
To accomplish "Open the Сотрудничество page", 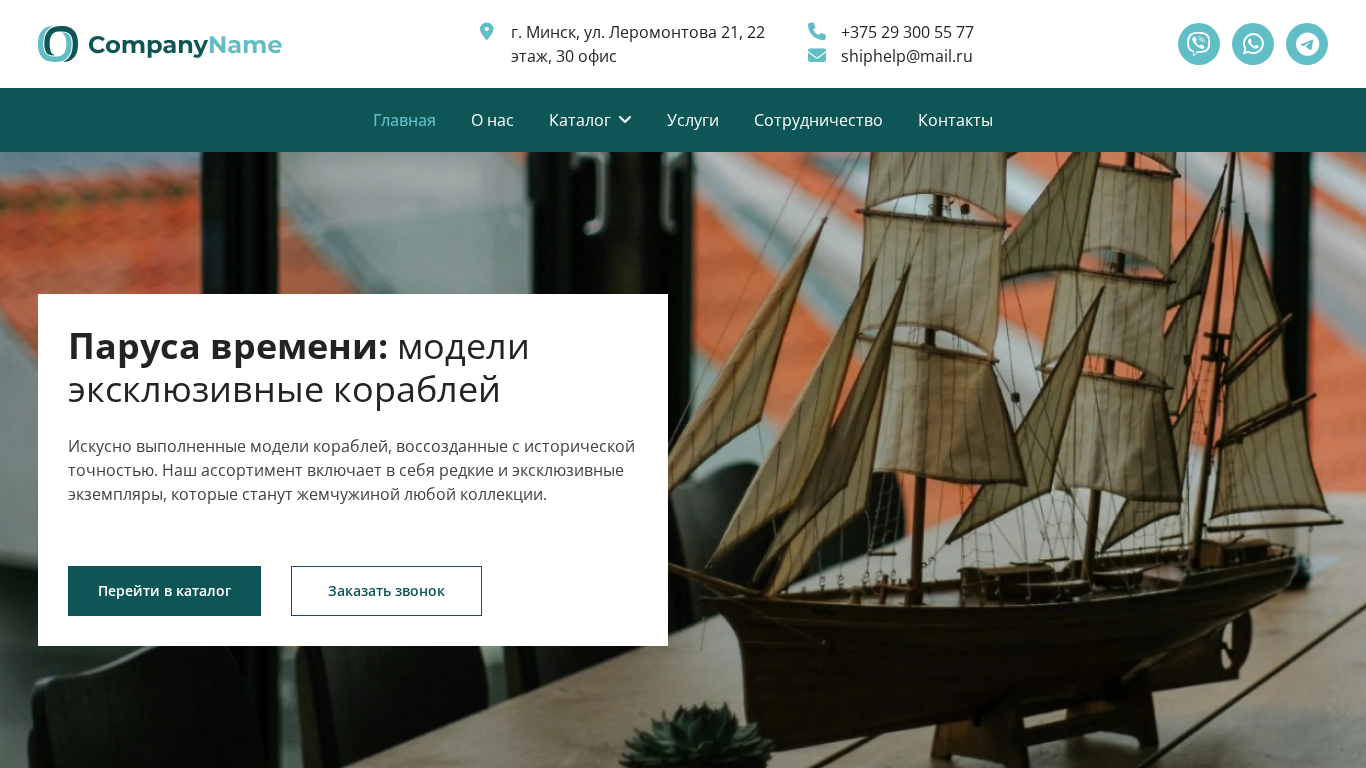I will pyautogui.click(x=818, y=120).
